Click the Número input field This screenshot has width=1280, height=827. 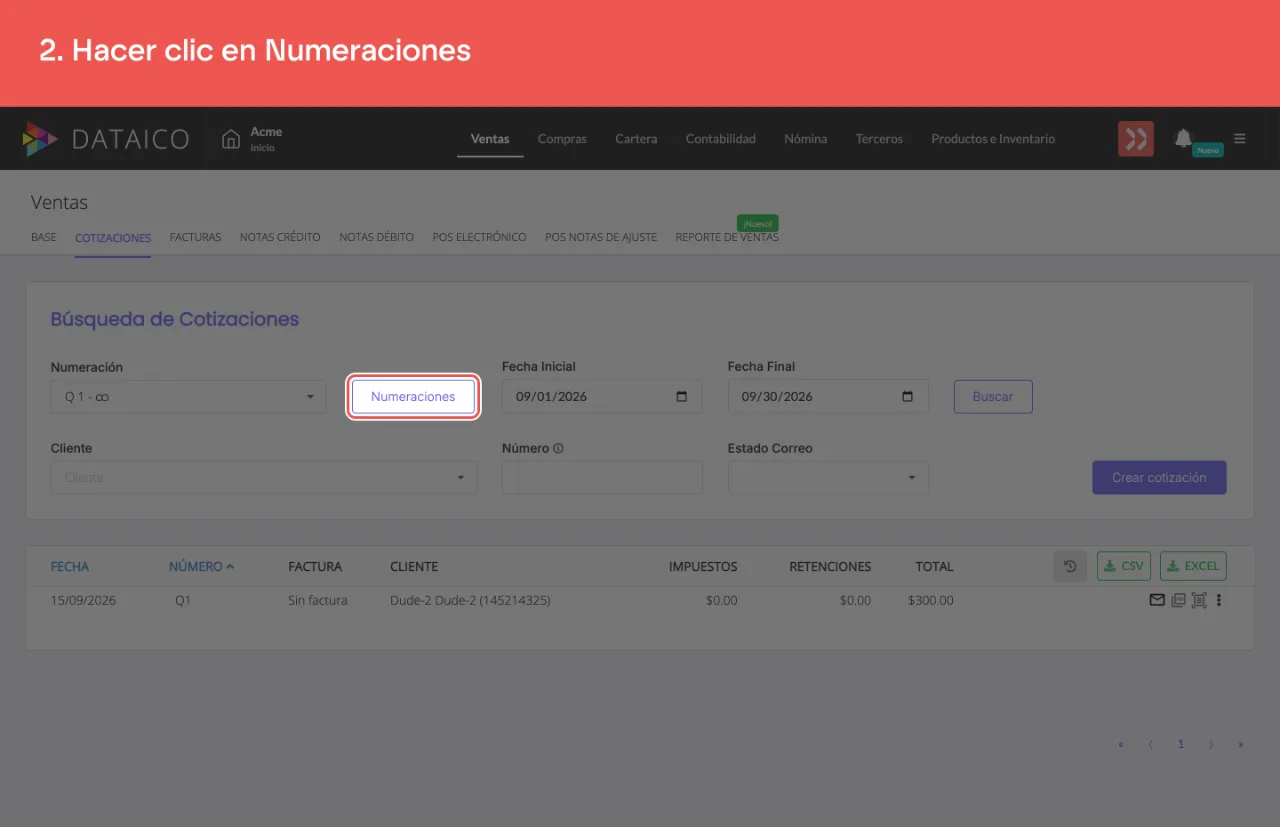(602, 477)
